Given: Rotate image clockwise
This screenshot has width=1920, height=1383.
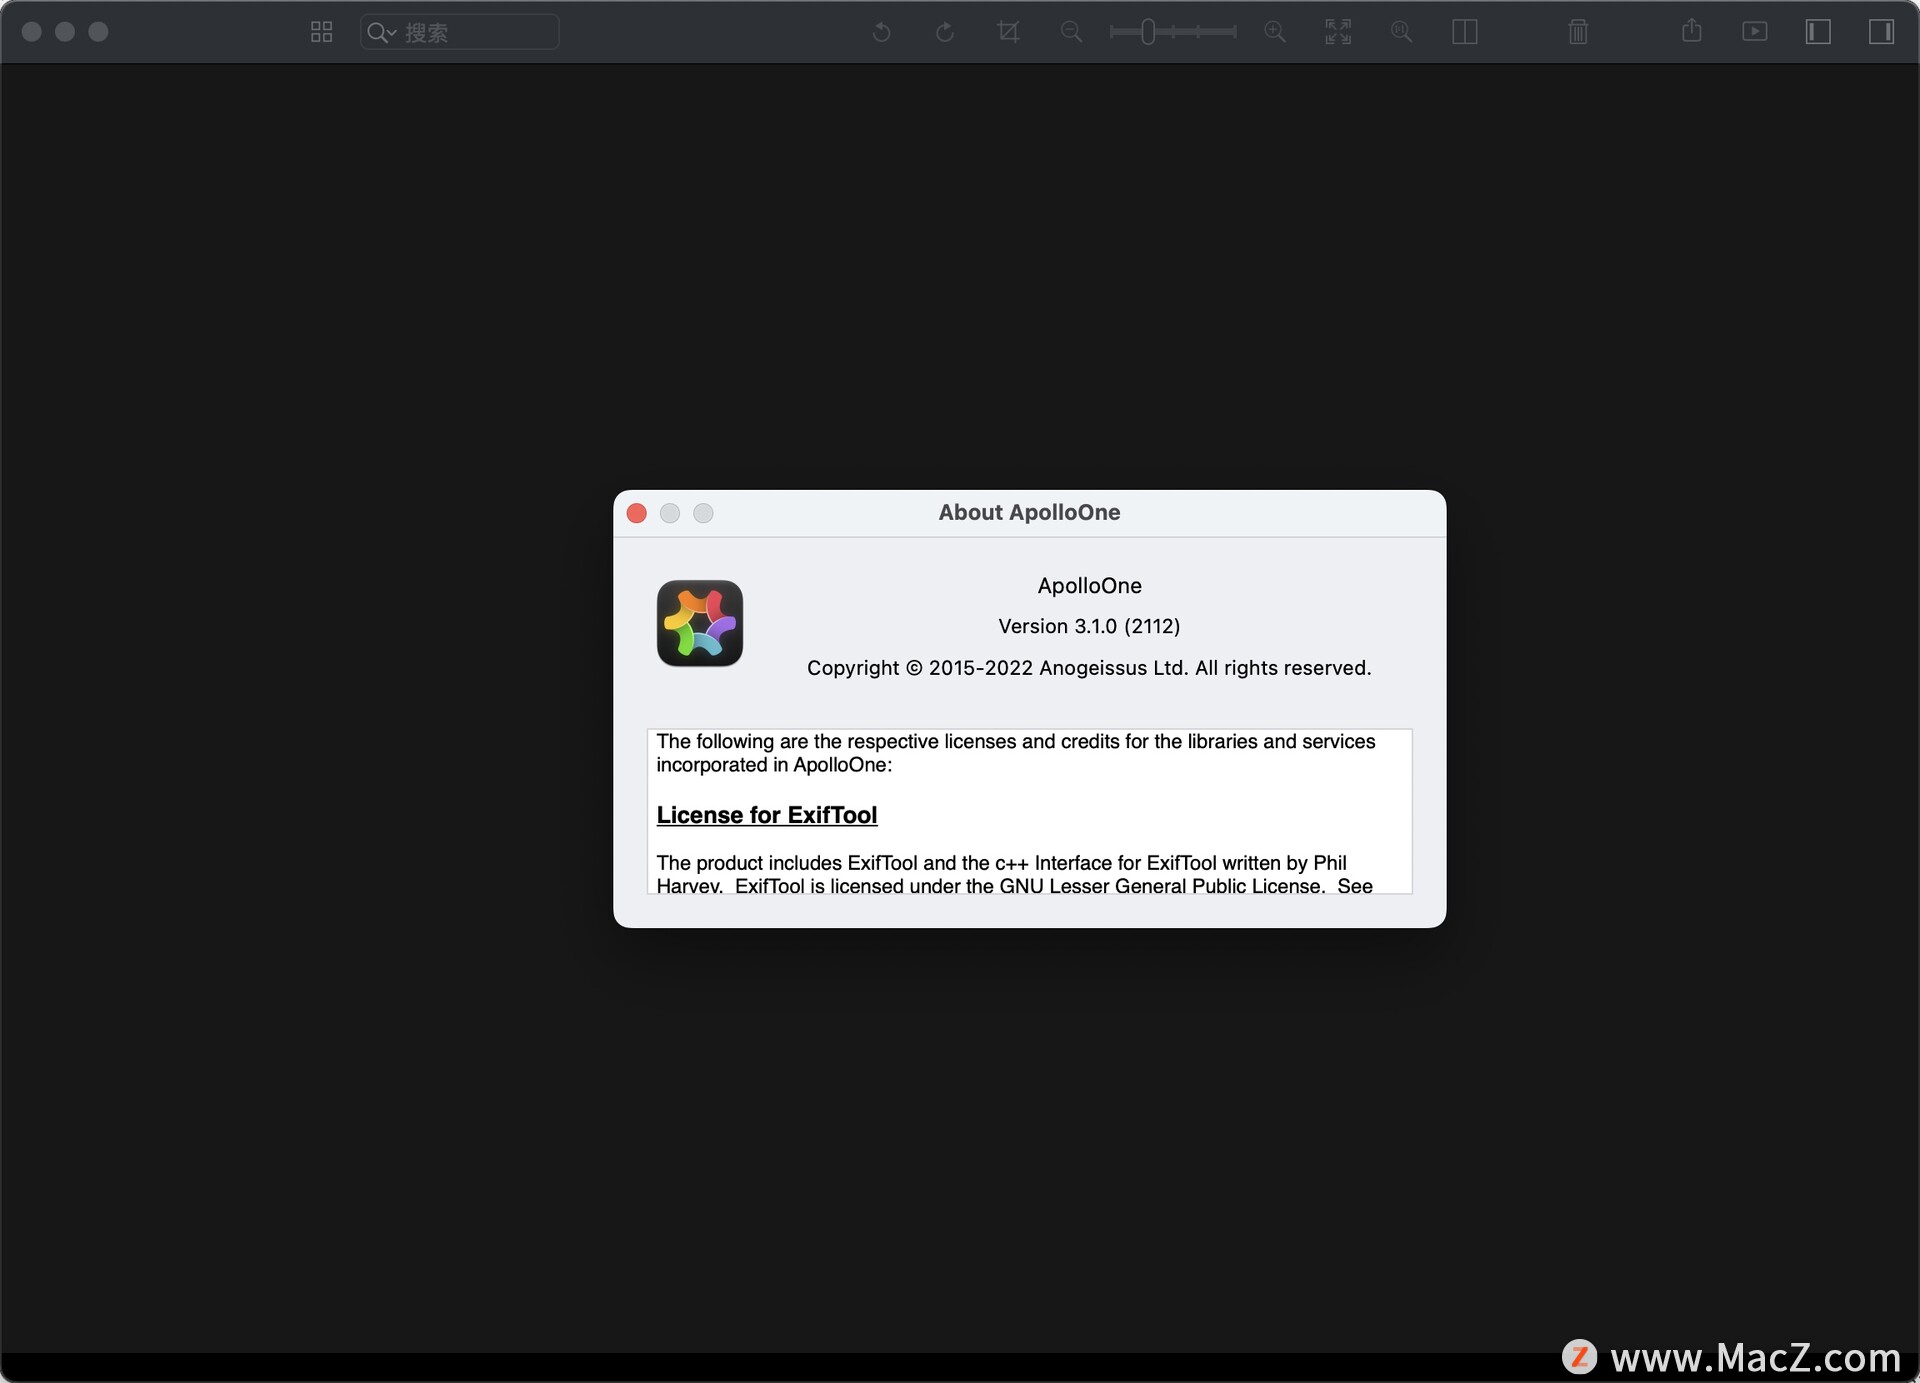Looking at the screenshot, I should [944, 32].
